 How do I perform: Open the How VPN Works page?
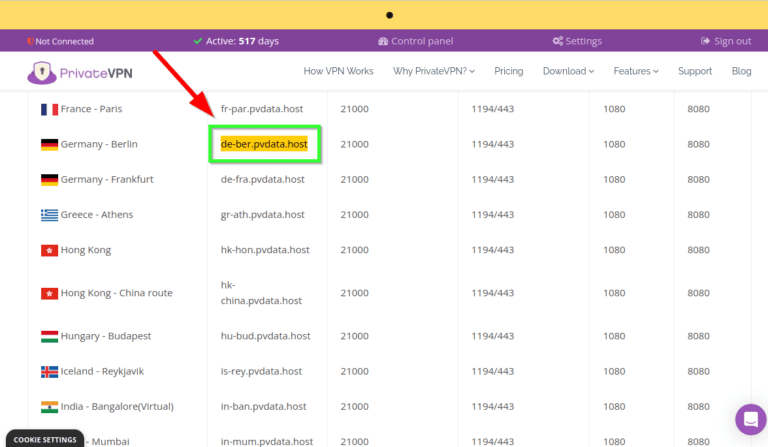(338, 71)
